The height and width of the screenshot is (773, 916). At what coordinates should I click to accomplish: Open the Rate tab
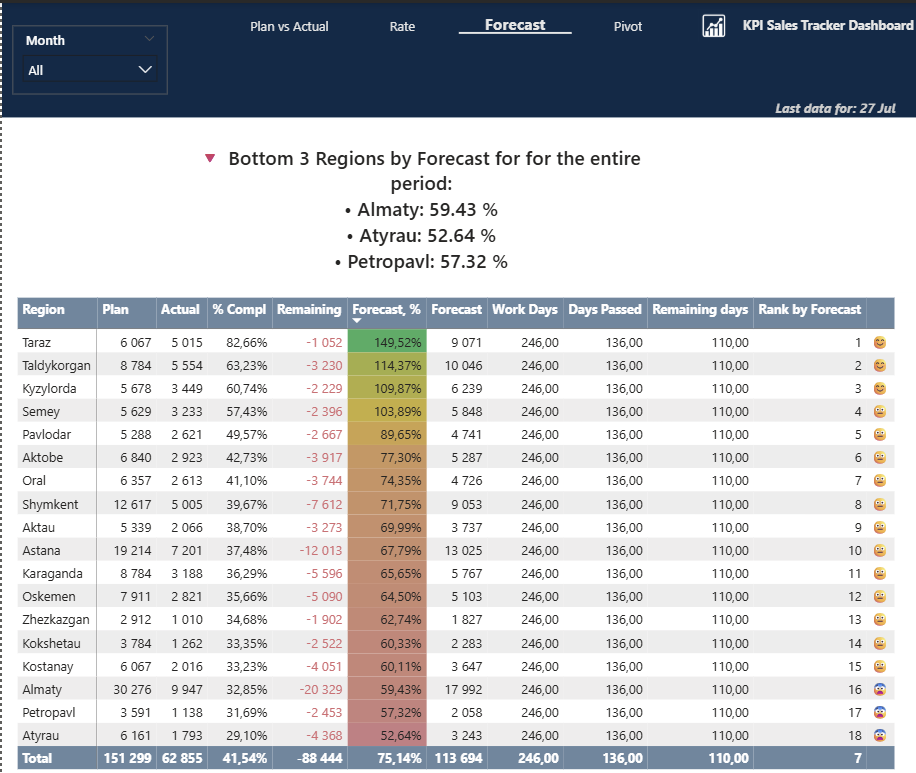click(402, 27)
